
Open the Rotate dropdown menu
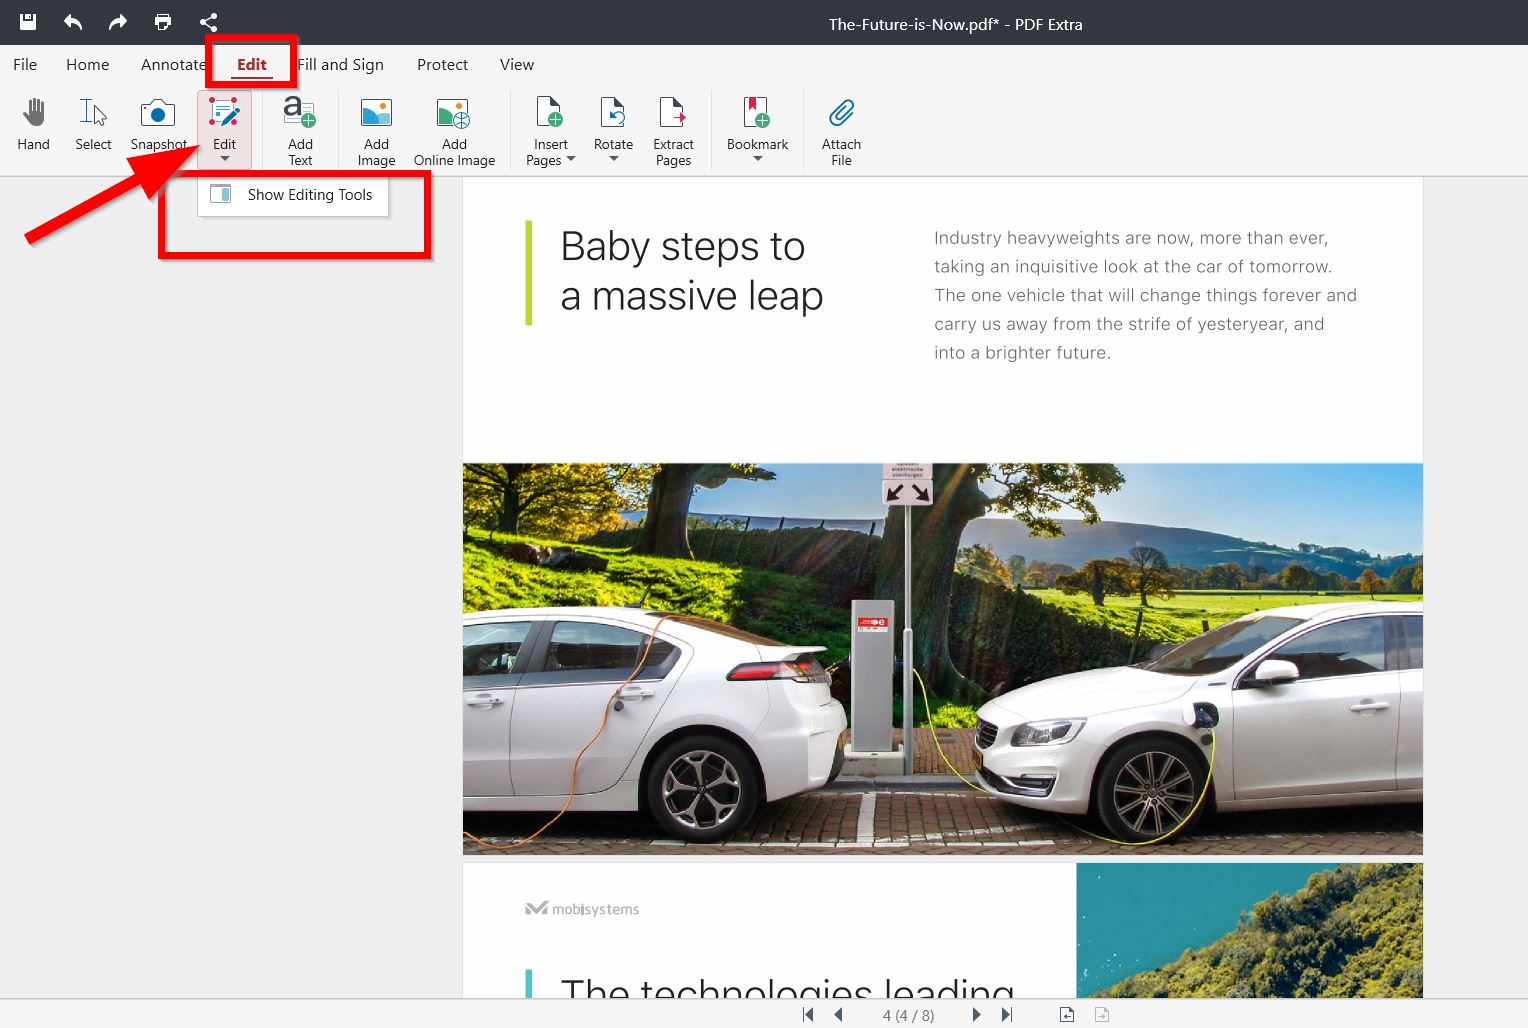613,159
